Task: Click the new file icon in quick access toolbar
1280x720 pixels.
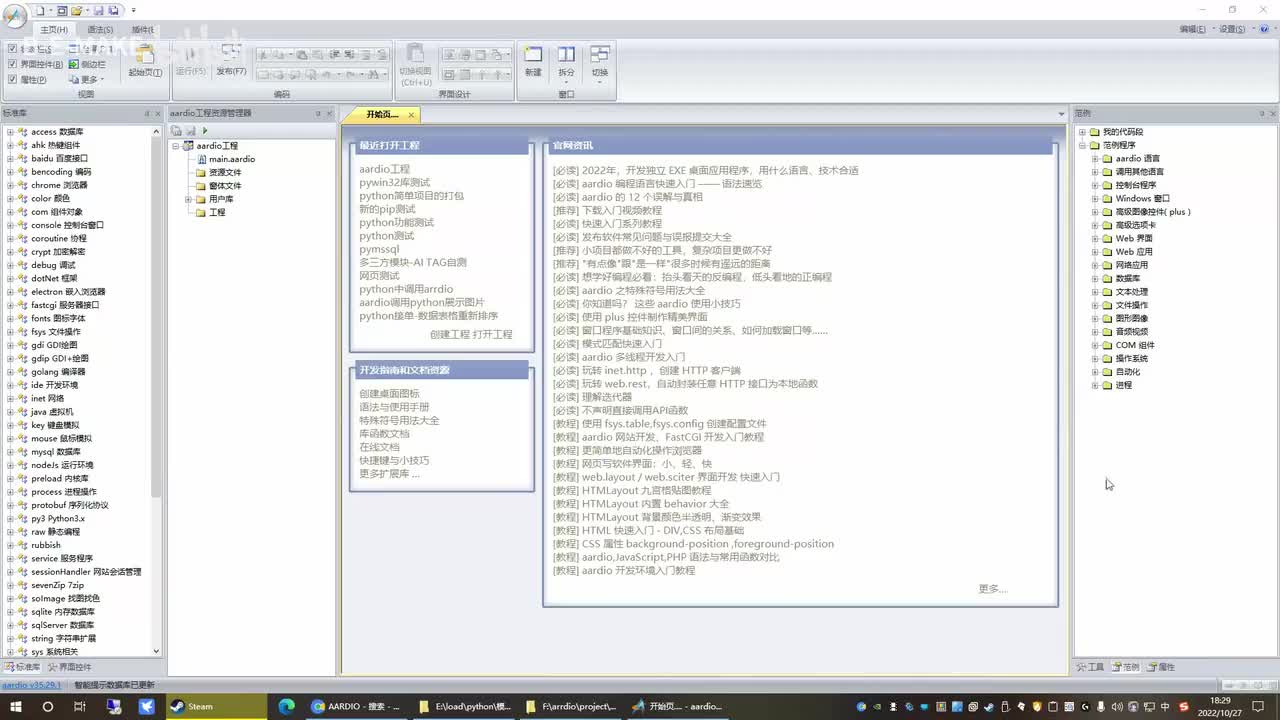Action: tap(40, 10)
